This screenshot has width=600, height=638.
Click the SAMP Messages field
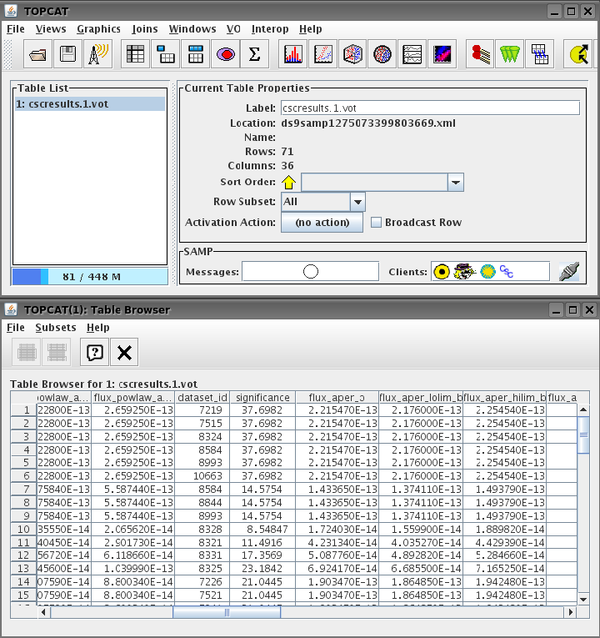[310, 271]
